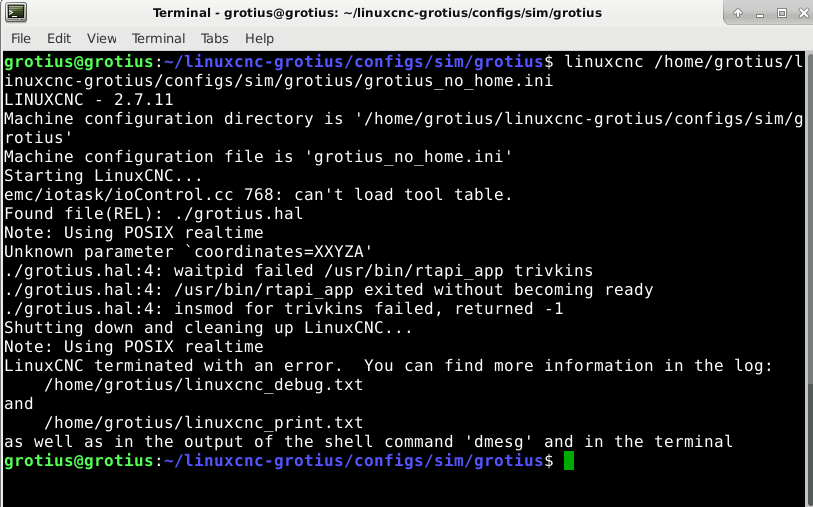Open the File menu
This screenshot has height=507, width=813.
(21, 38)
